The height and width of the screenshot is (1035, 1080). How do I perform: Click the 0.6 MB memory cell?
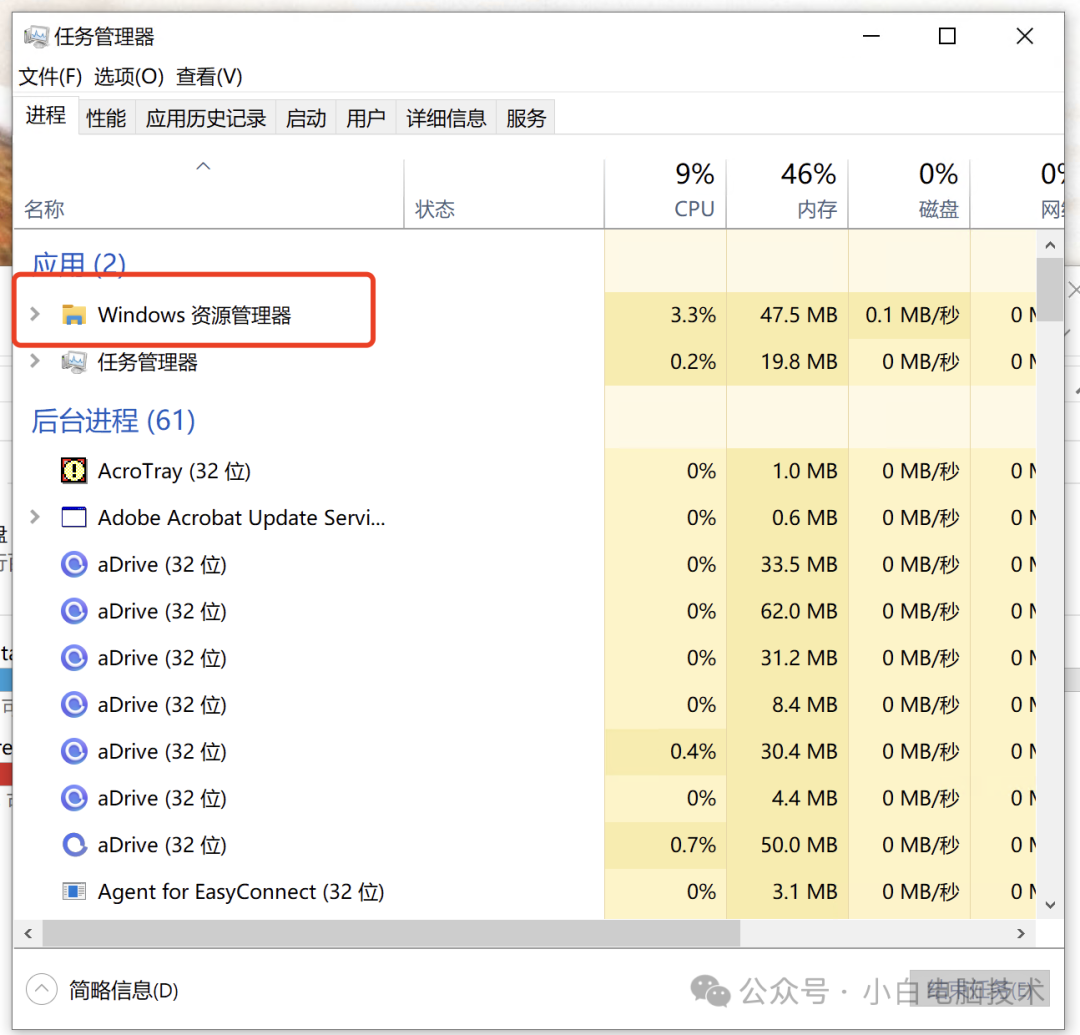tap(787, 517)
